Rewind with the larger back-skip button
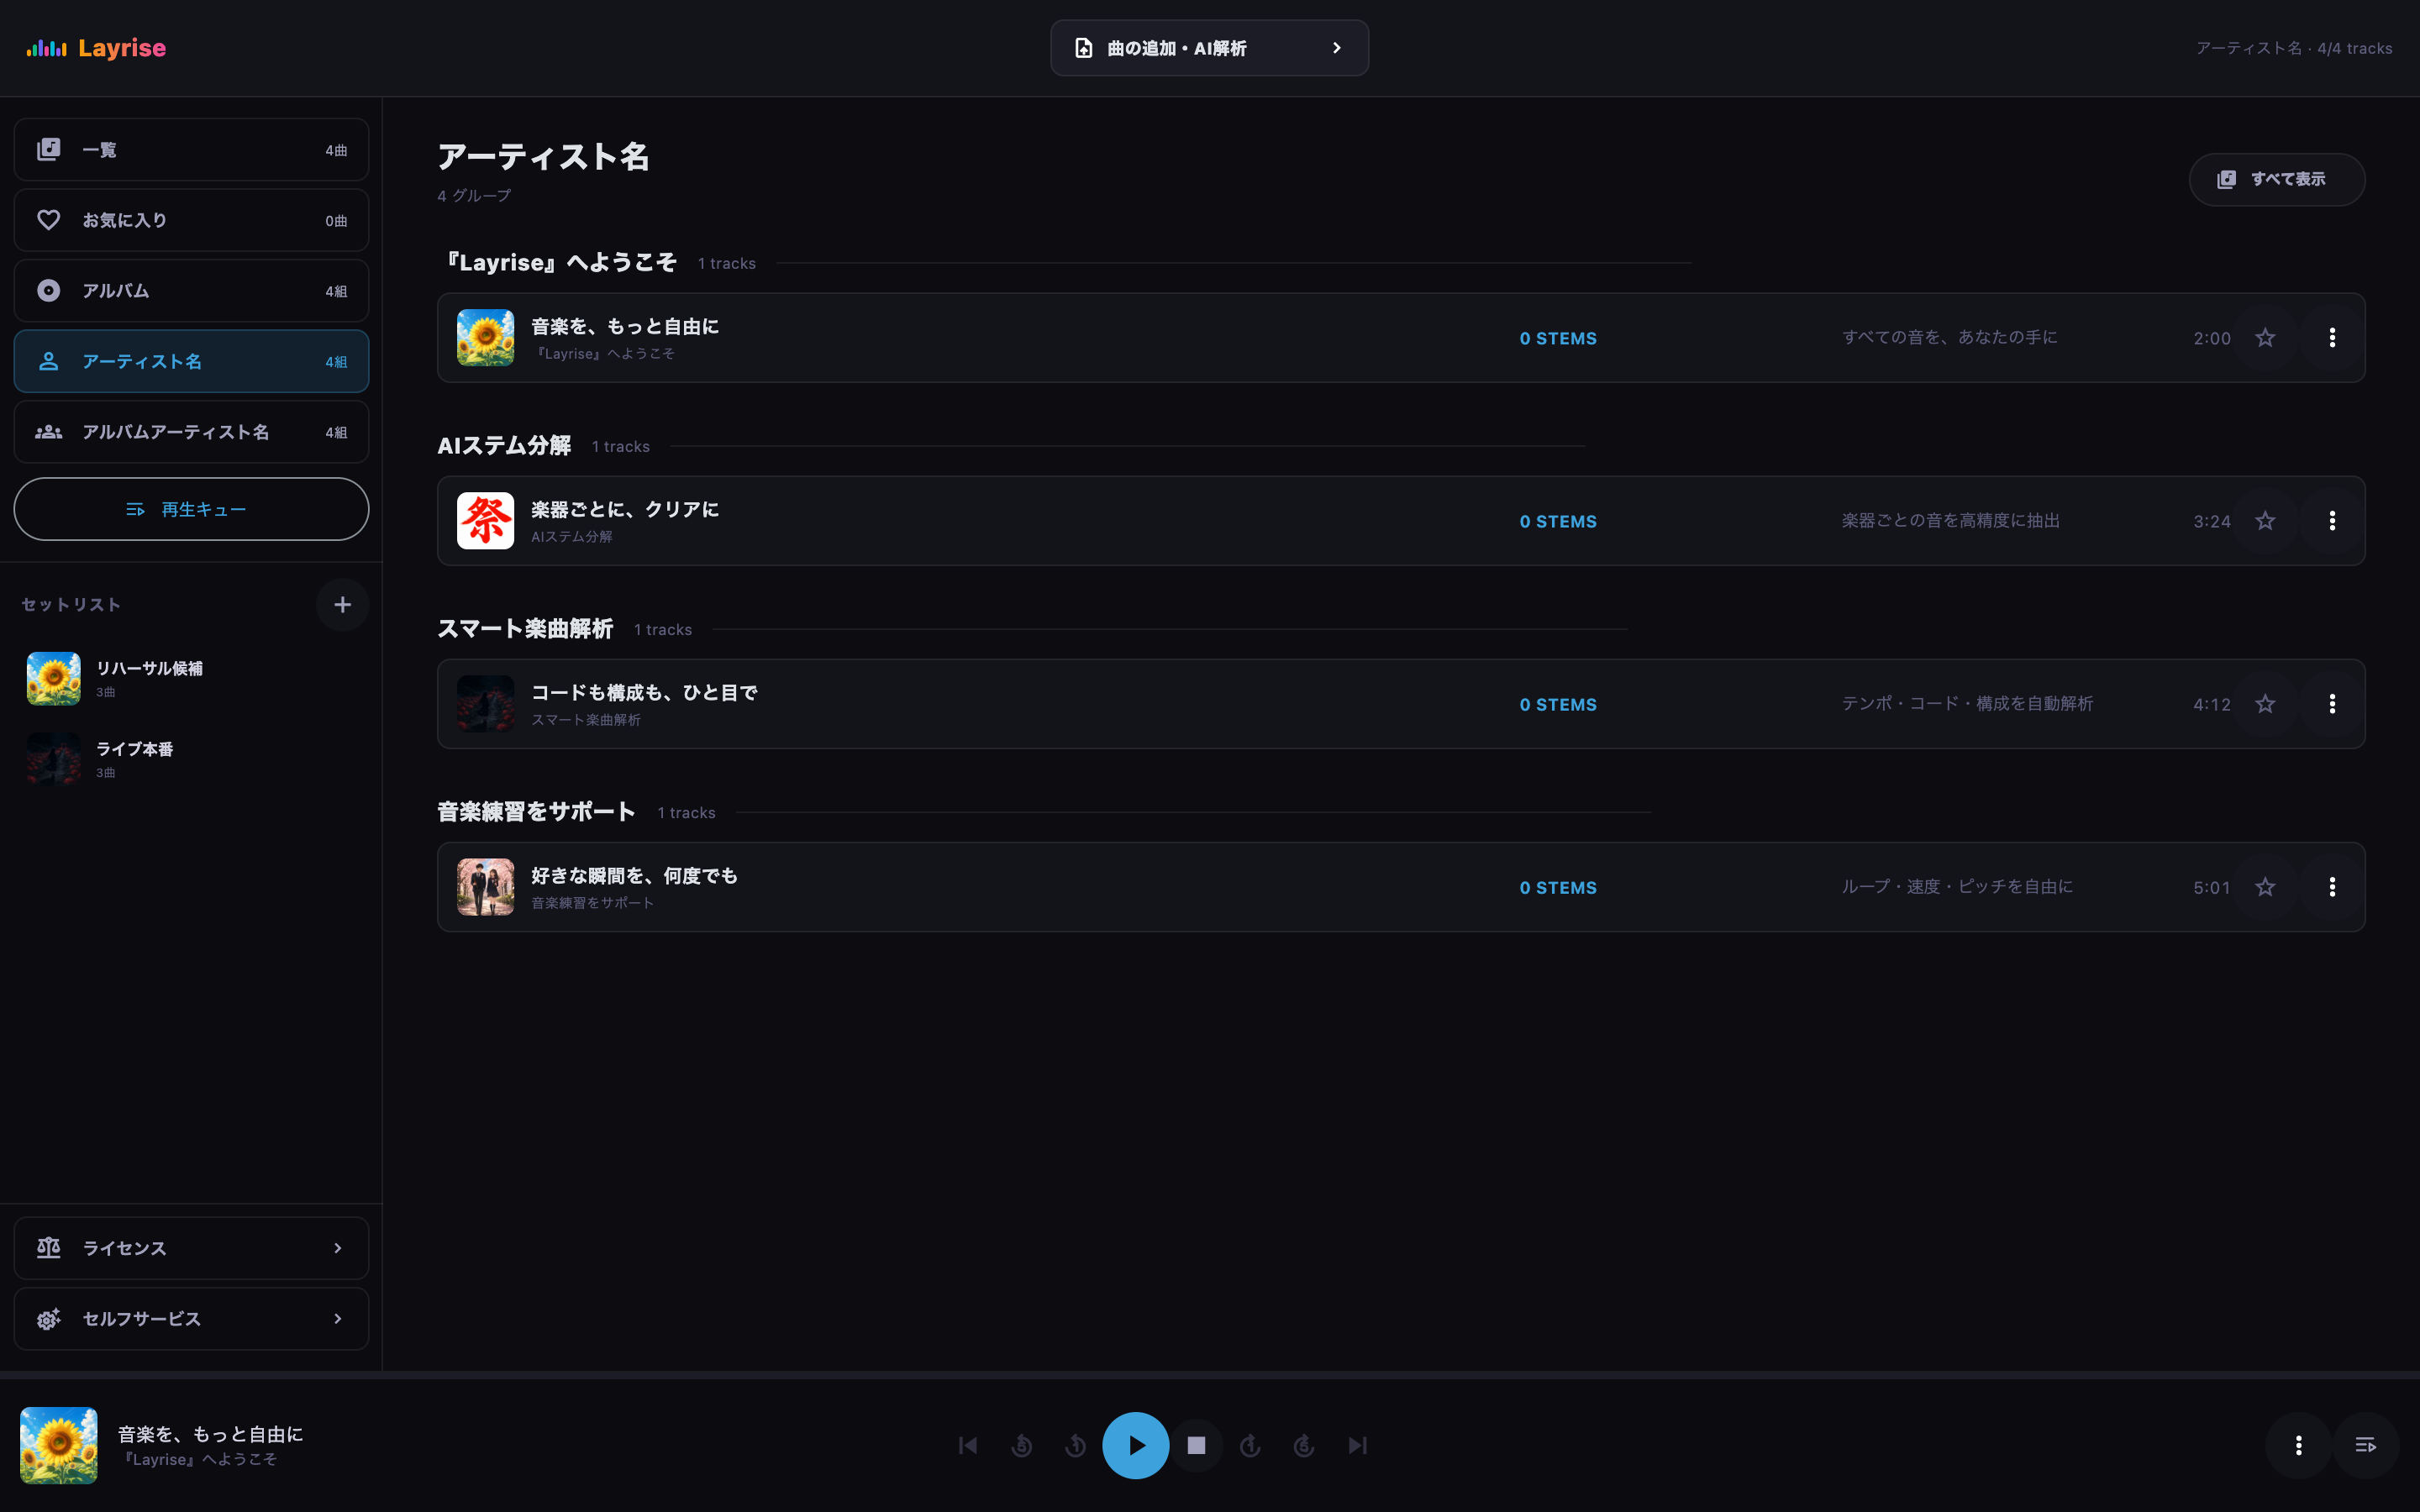The width and height of the screenshot is (2420, 1512). pos(1022,1446)
